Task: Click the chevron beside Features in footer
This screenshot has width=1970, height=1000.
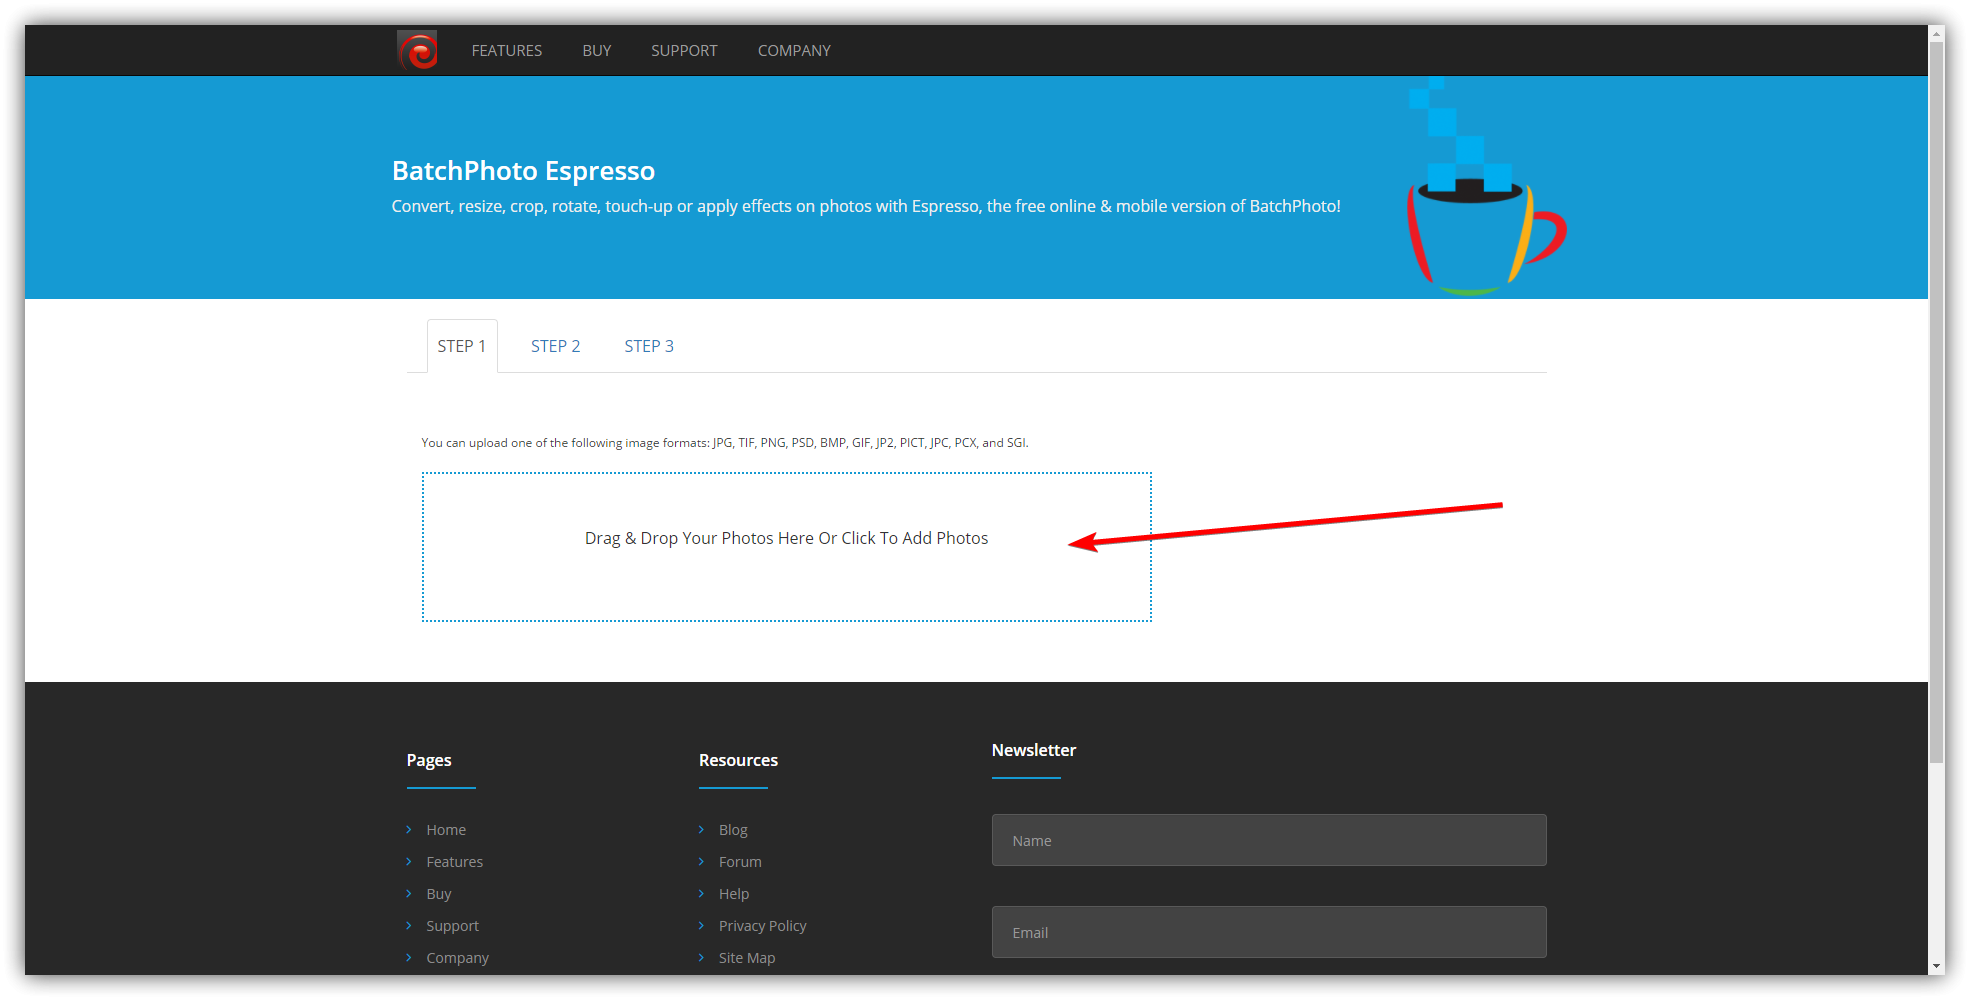Action: 409,862
